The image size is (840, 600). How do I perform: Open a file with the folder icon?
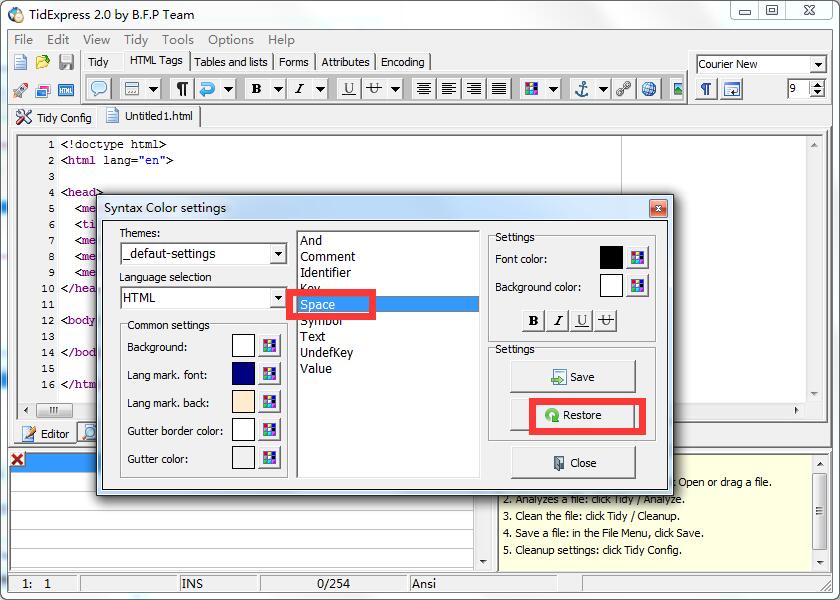(43, 62)
